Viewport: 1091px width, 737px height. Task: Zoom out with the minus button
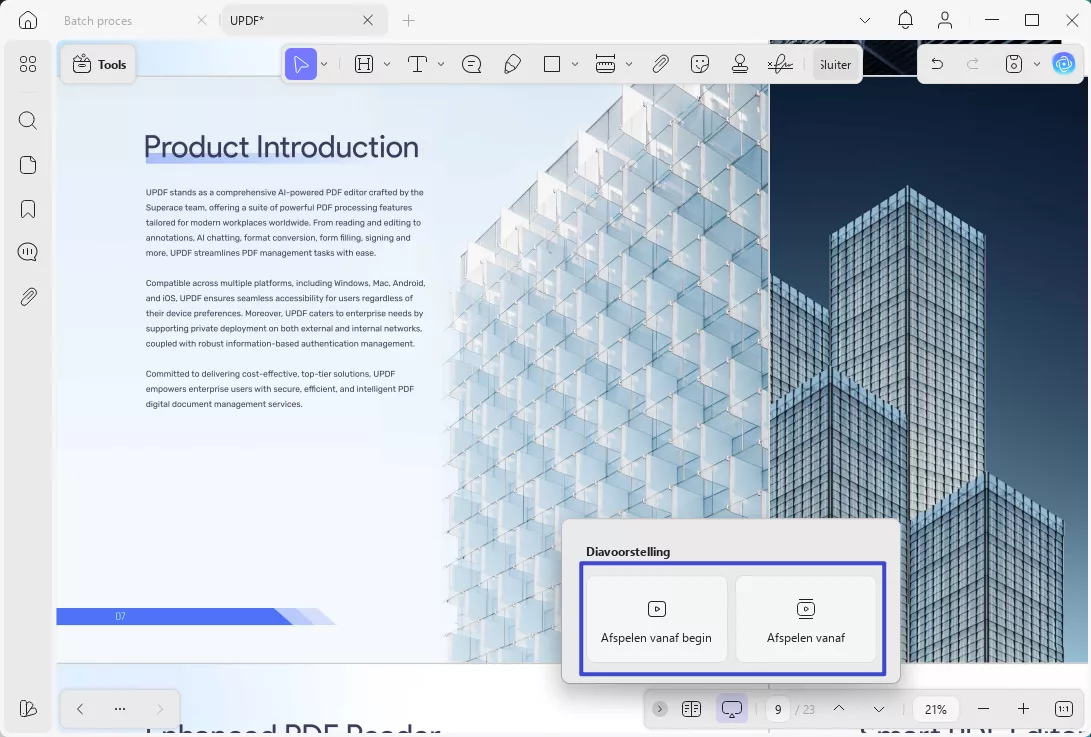[x=983, y=709]
